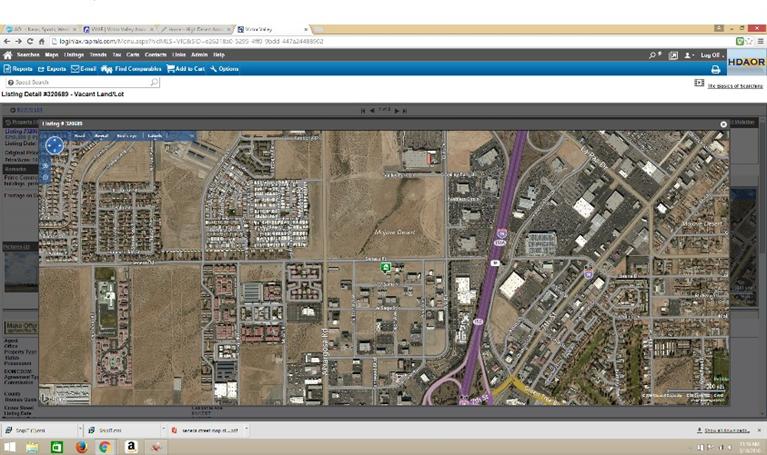Open Exports from the blue toolbar

[52, 69]
